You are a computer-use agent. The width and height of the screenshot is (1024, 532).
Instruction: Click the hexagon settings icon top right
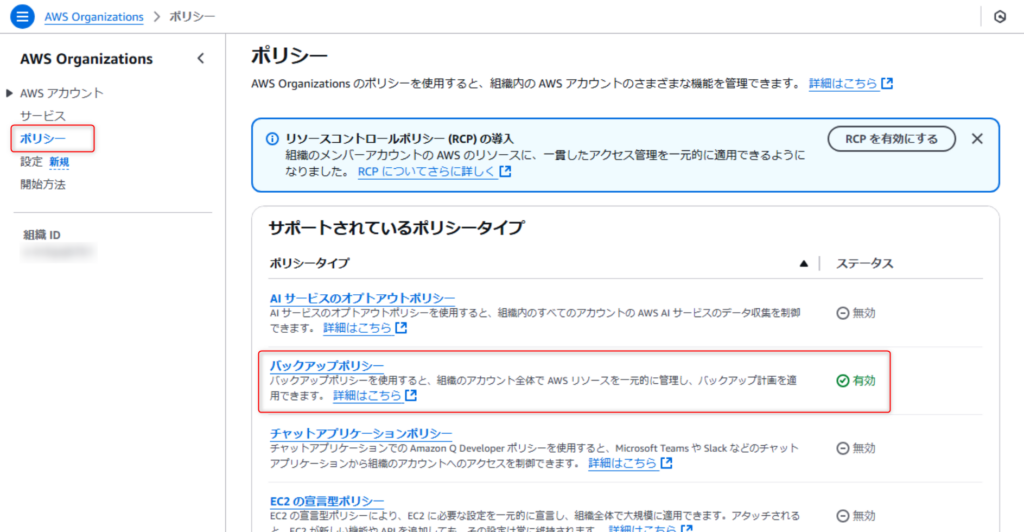pyautogui.click(x=1000, y=16)
